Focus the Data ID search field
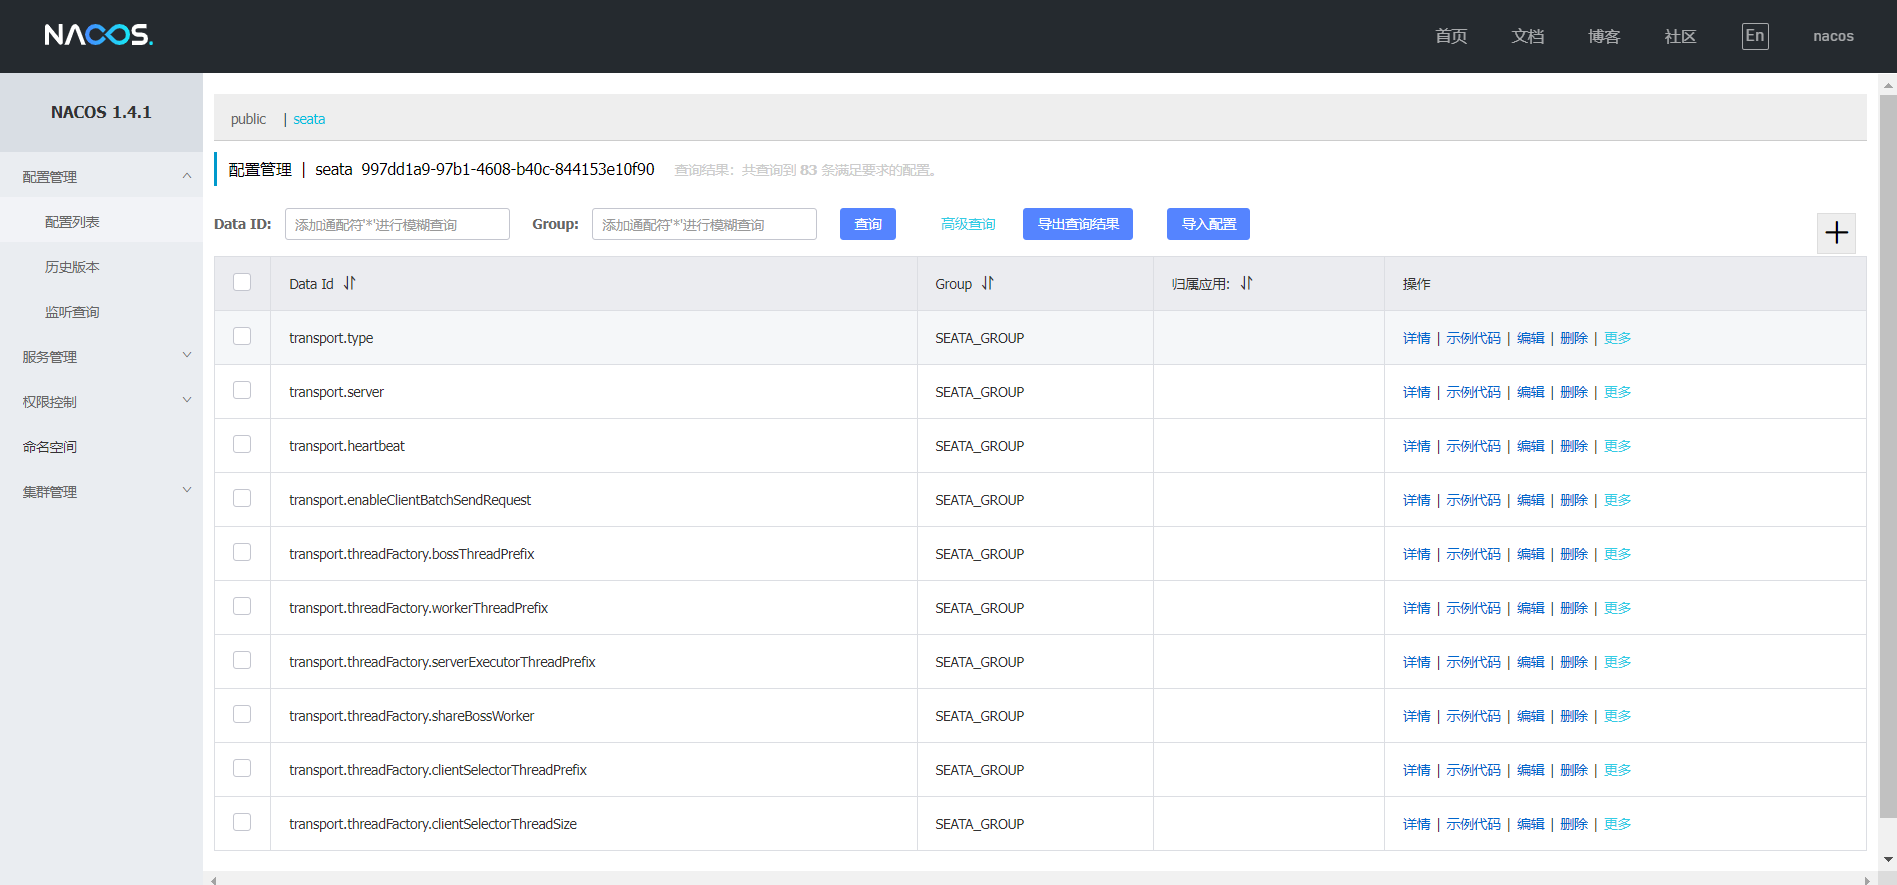The image size is (1897, 885). pos(397,224)
